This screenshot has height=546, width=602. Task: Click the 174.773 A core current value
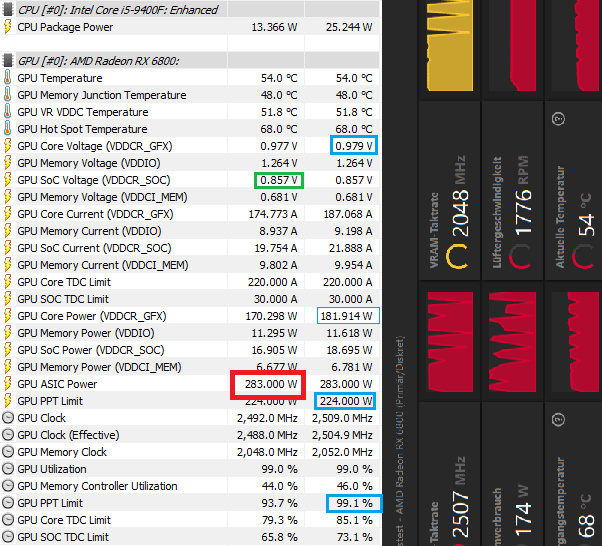point(273,214)
